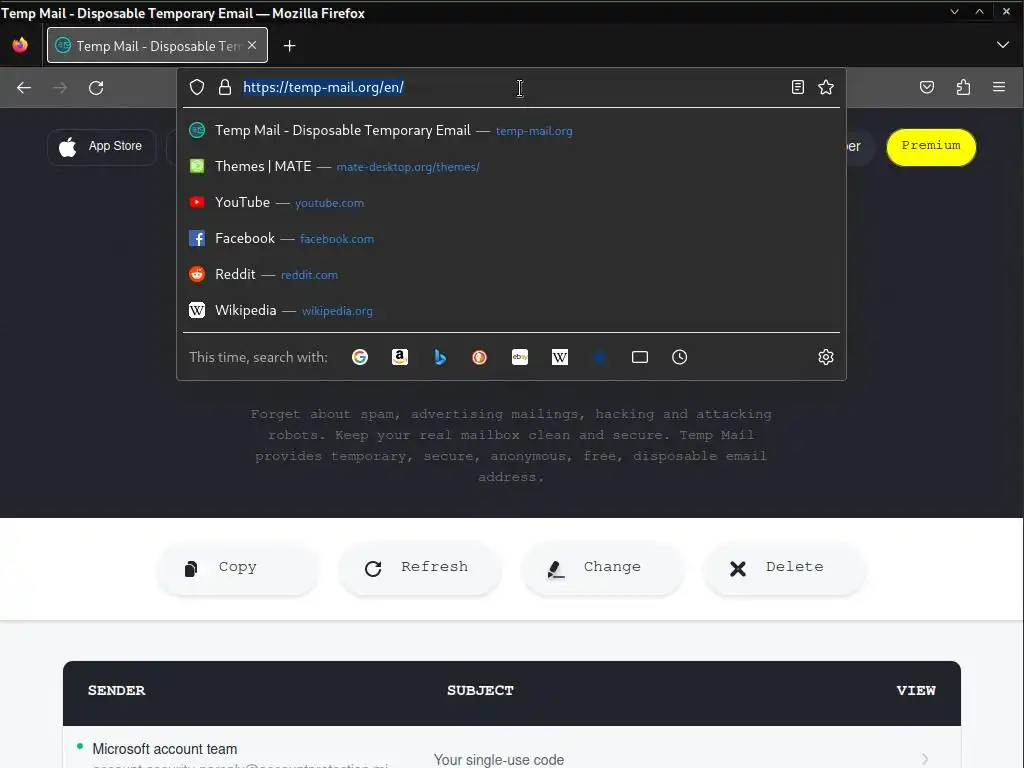The width and height of the screenshot is (1024, 768).
Task: Select Reddit suggestion
Action: (x=511, y=274)
